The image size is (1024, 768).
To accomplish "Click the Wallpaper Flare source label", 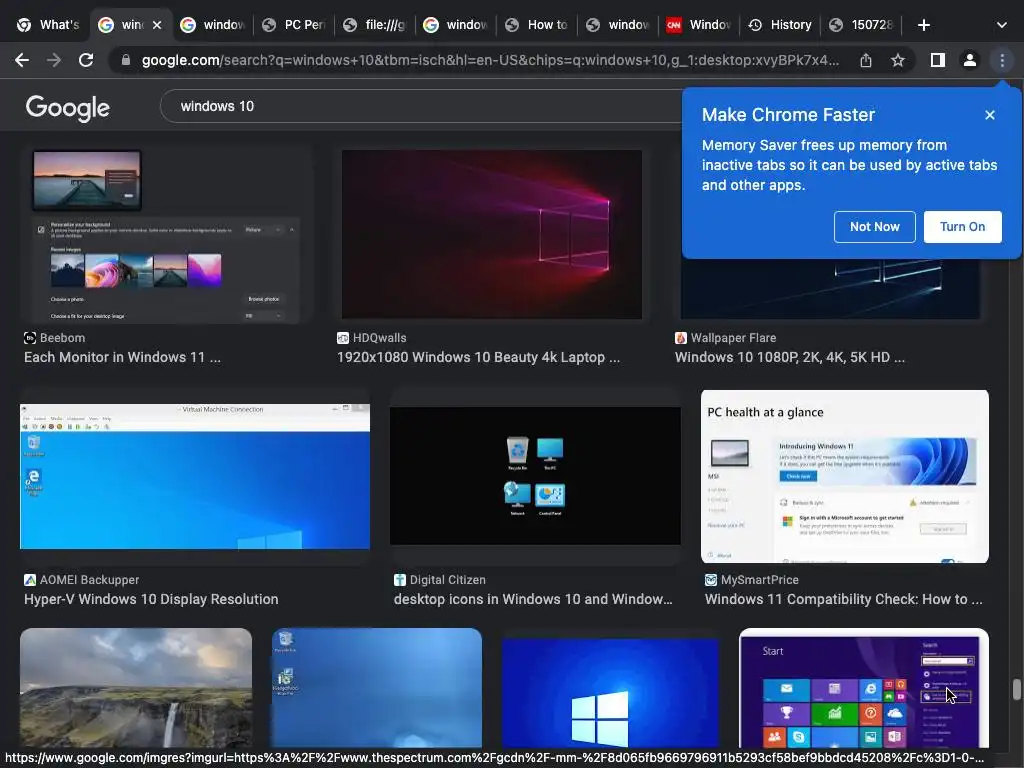I will tap(733, 338).
